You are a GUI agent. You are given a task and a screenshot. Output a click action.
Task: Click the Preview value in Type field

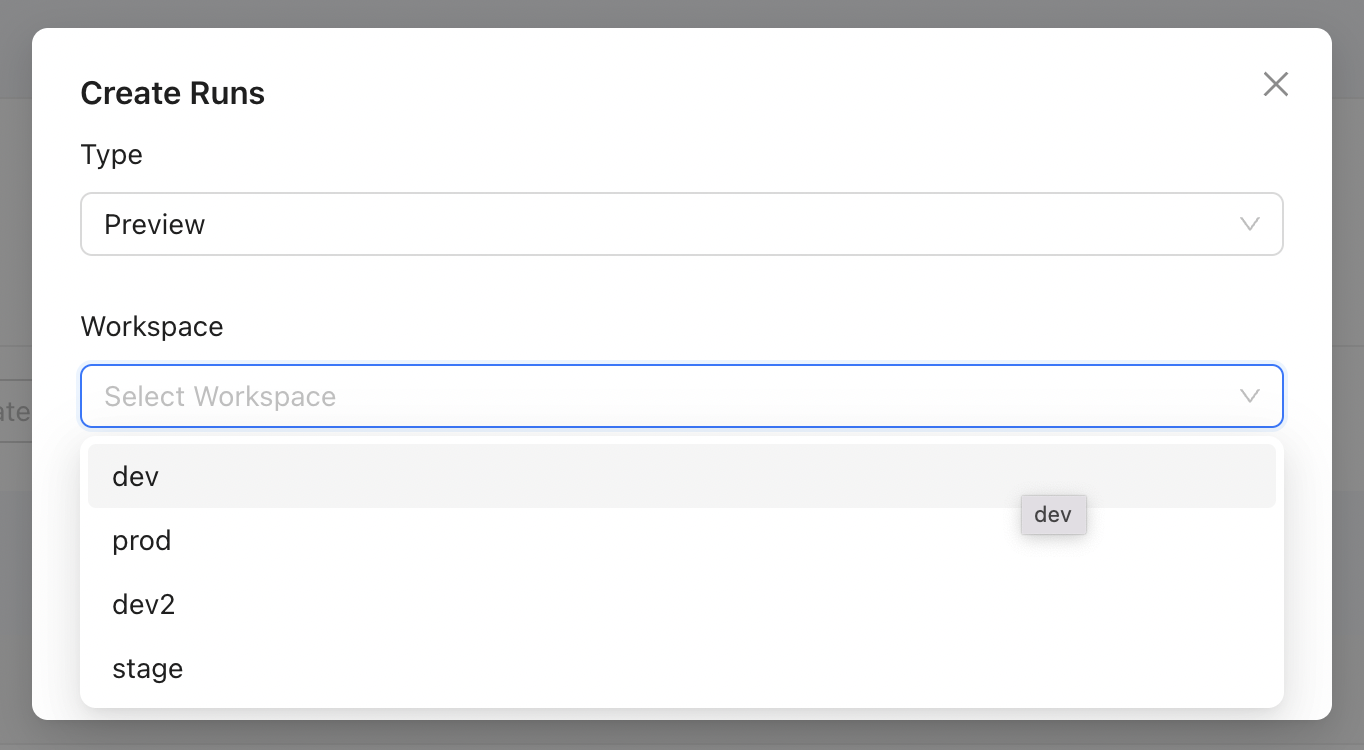point(155,224)
